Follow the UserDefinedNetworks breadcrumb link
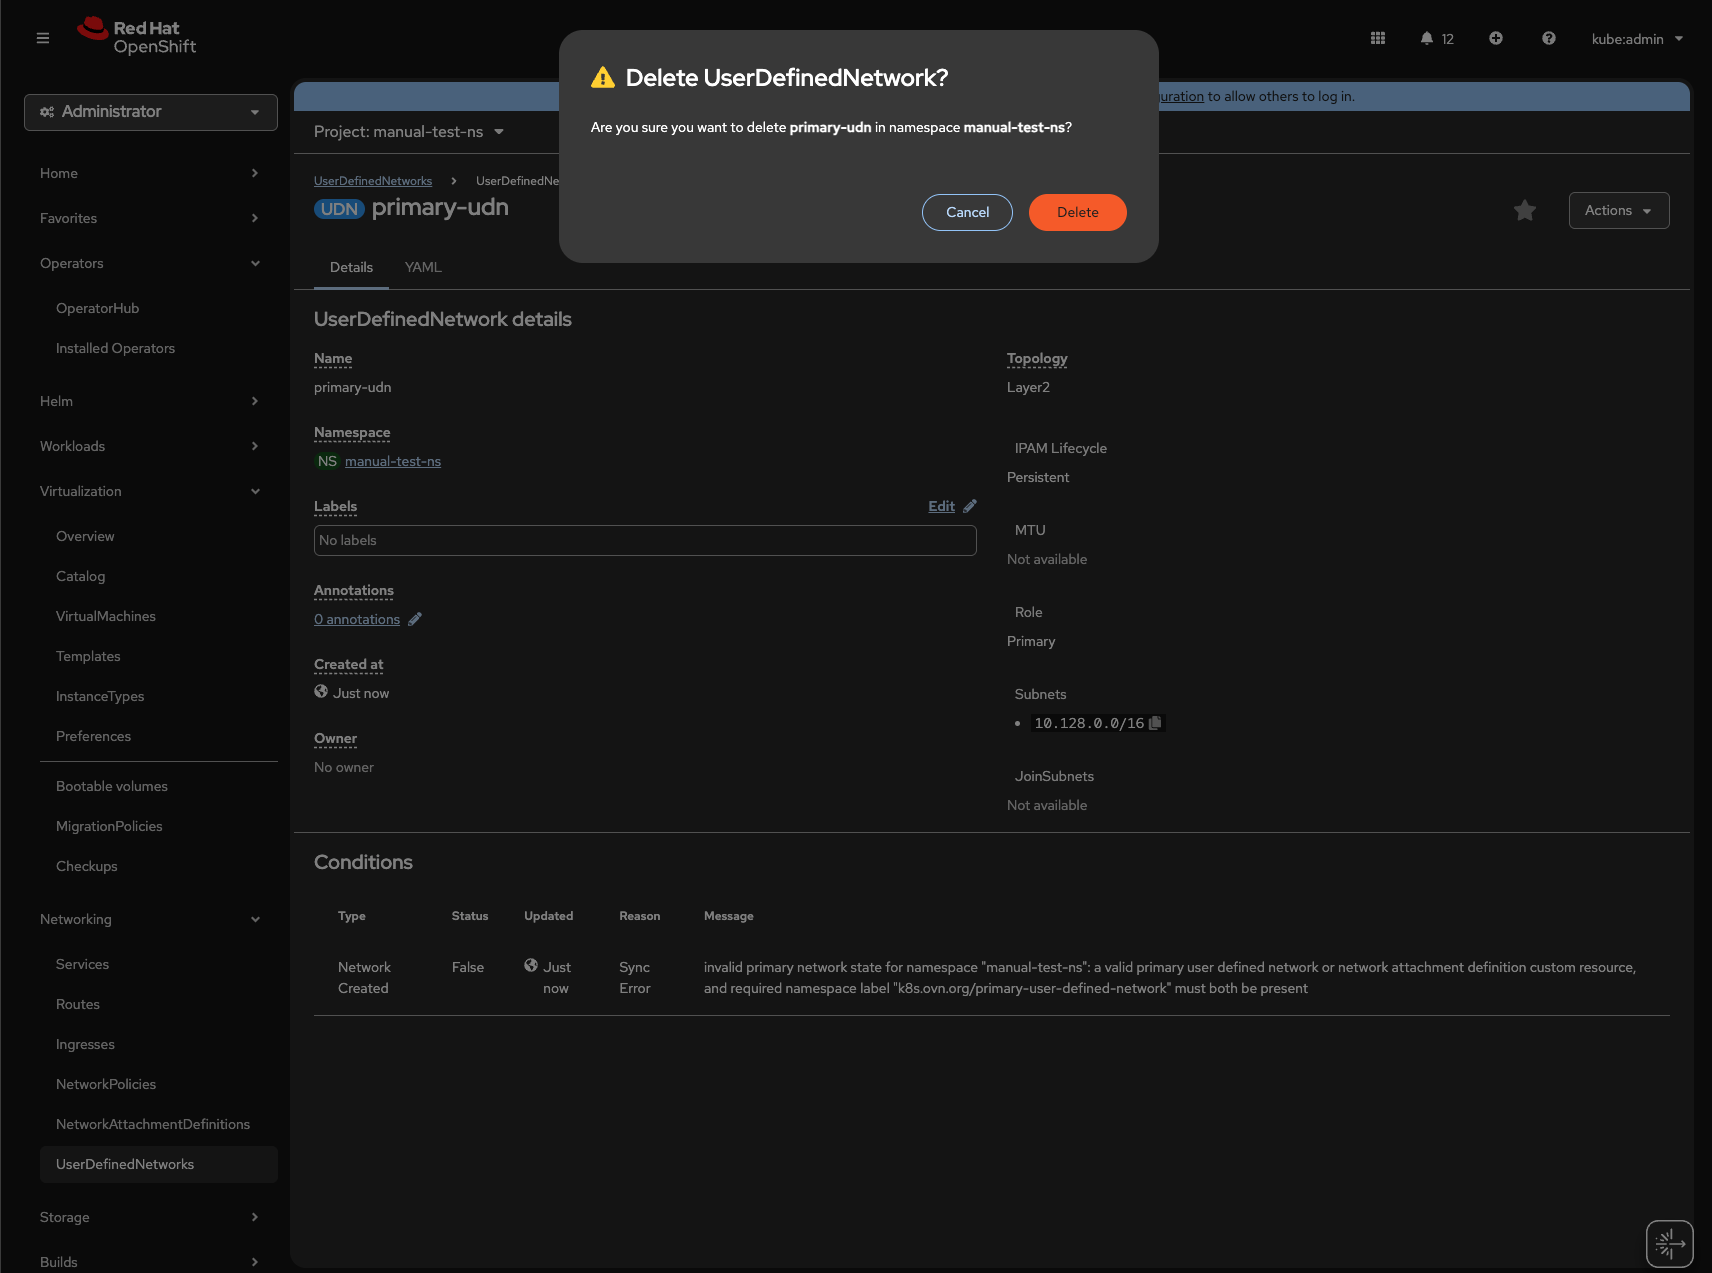 pyautogui.click(x=373, y=181)
